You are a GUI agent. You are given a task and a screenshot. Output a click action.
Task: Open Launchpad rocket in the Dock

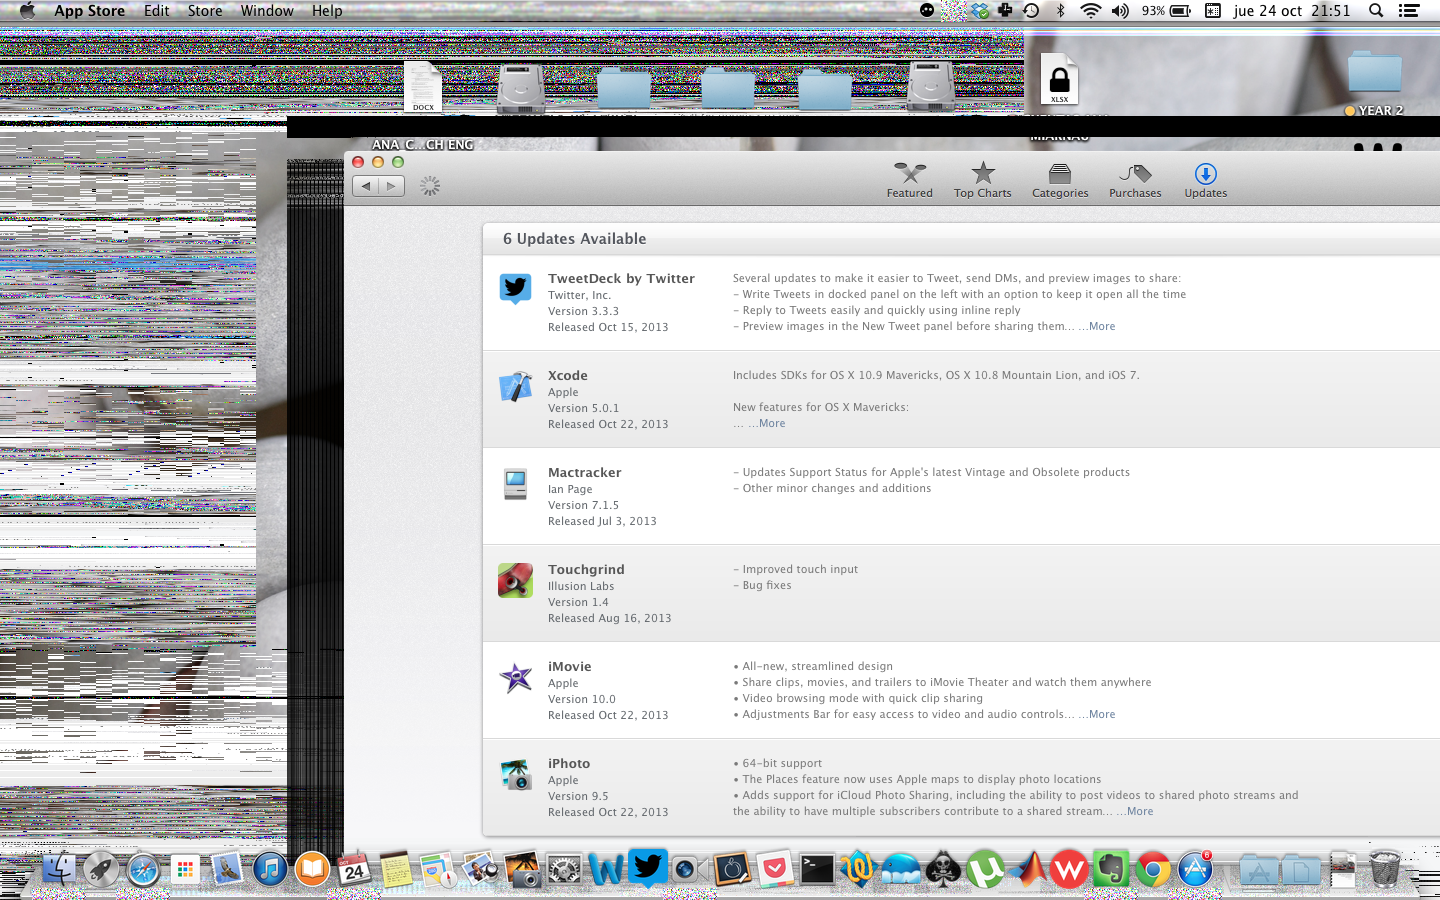[x=101, y=869]
